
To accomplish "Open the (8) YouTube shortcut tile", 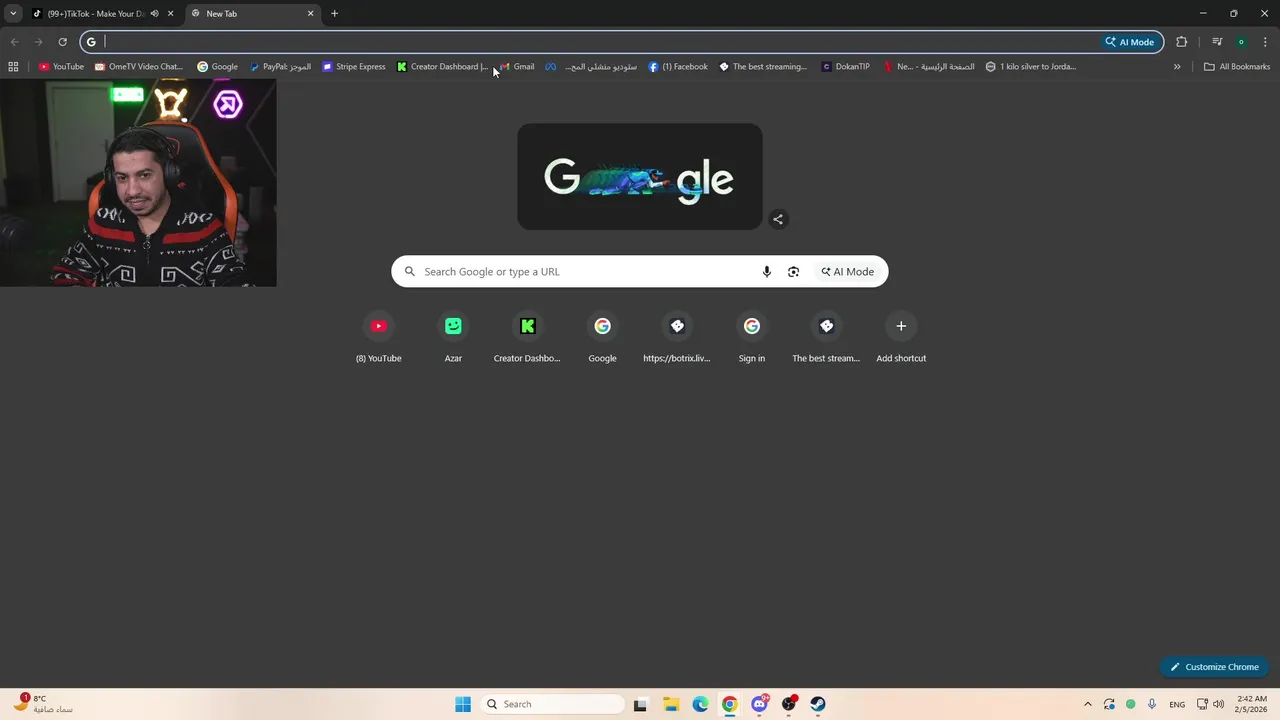I will (378, 338).
